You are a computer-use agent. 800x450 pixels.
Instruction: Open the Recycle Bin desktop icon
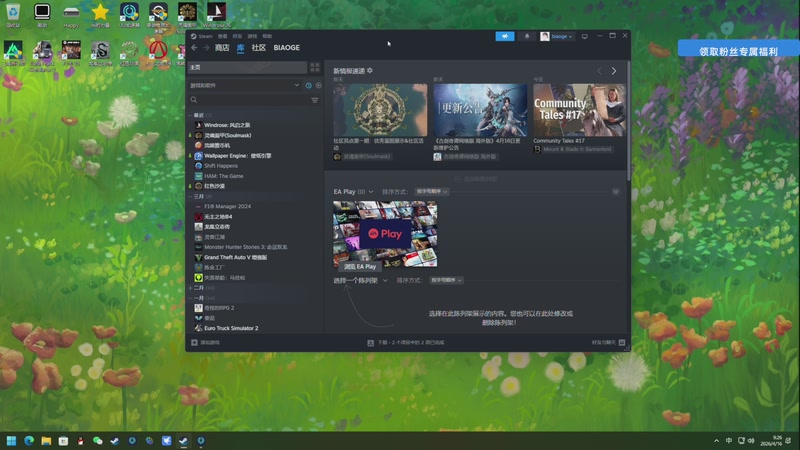tap(13, 14)
